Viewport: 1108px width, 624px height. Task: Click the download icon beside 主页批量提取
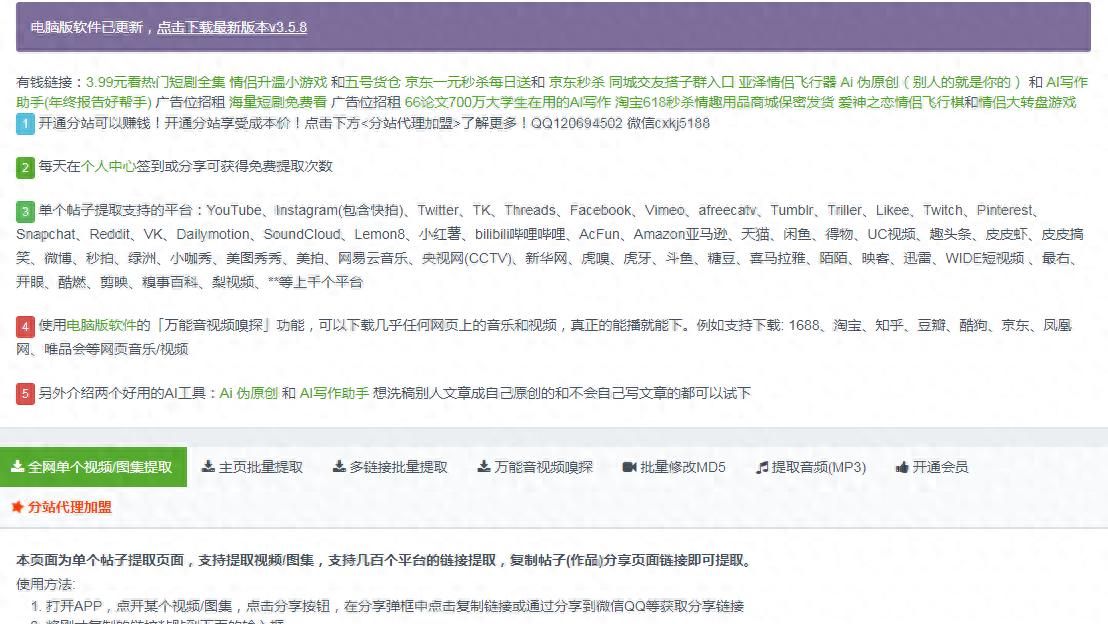pyautogui.click(x=207, y=465)
